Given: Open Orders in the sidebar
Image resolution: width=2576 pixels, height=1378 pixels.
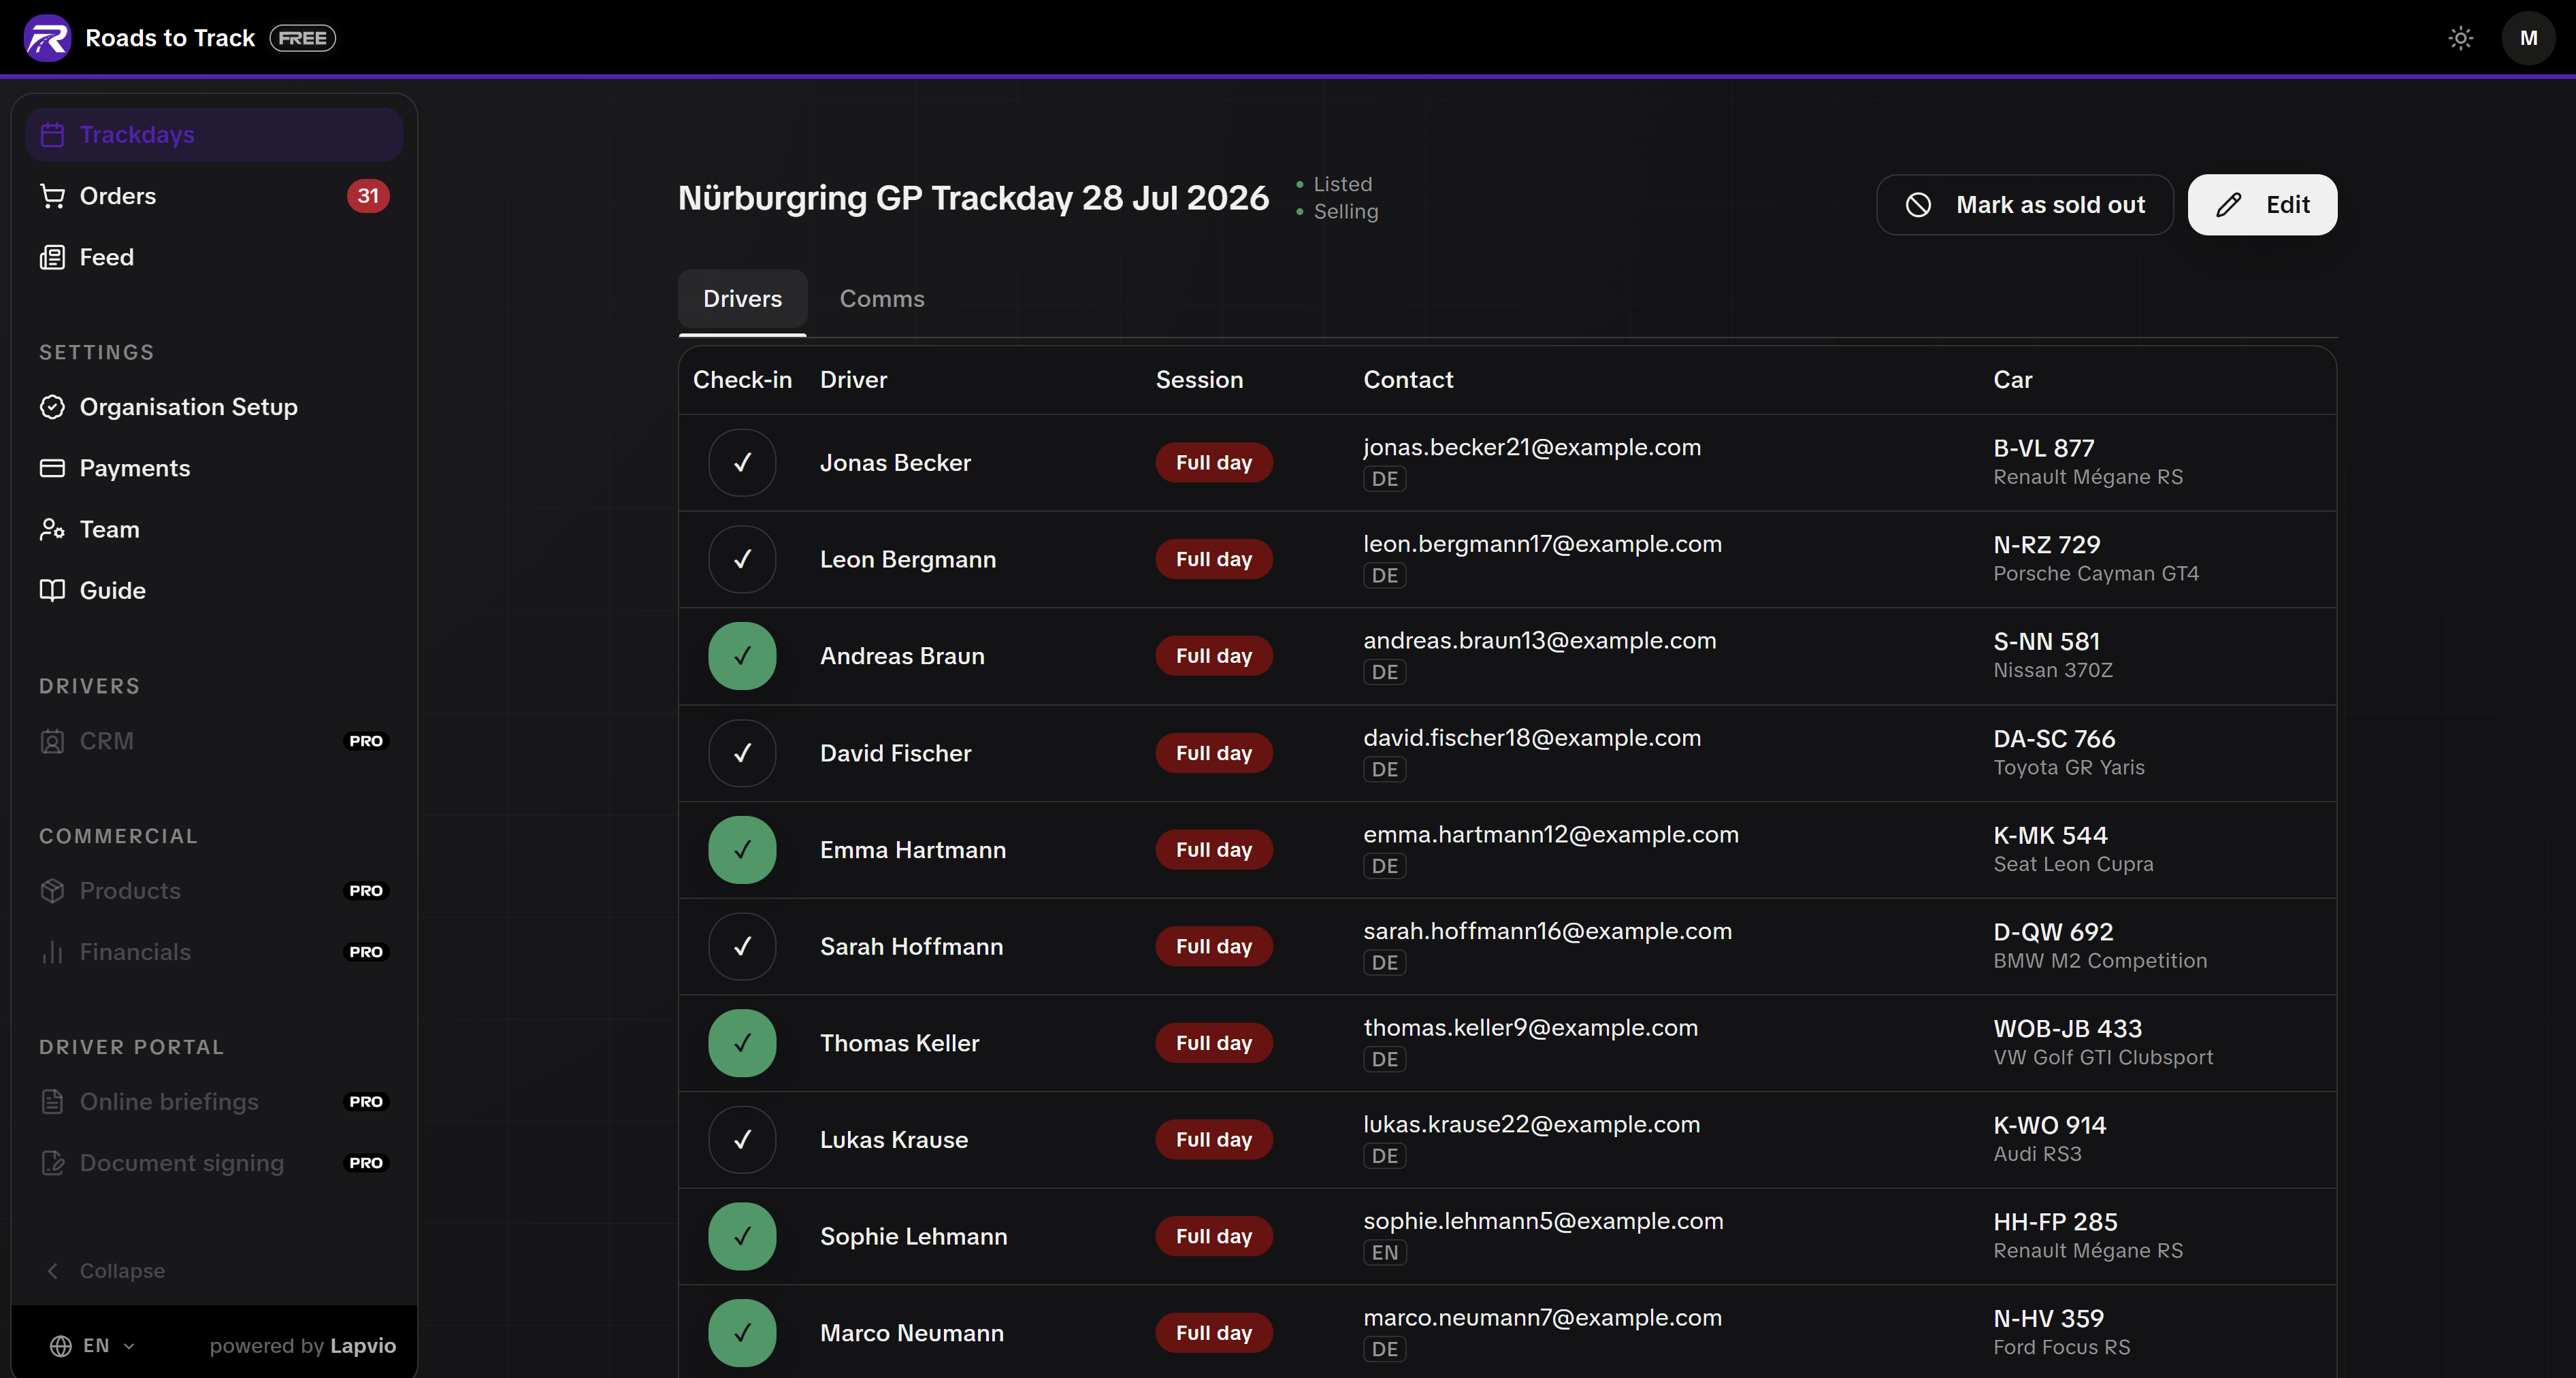Looking at the screenshot, I should coord(214,196).
